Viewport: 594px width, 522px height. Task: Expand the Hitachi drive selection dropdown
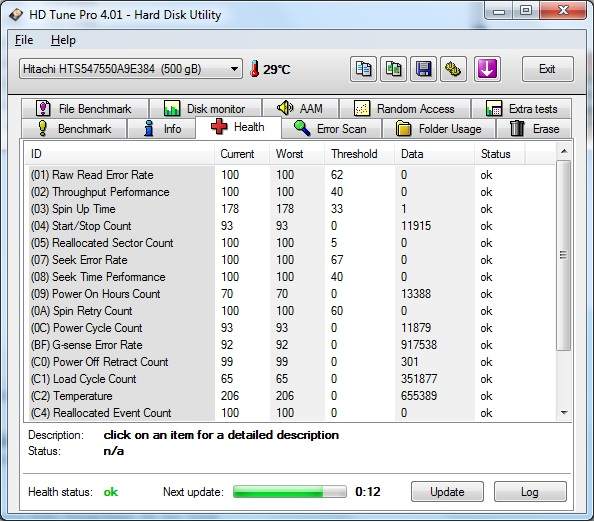click(131, 69)
